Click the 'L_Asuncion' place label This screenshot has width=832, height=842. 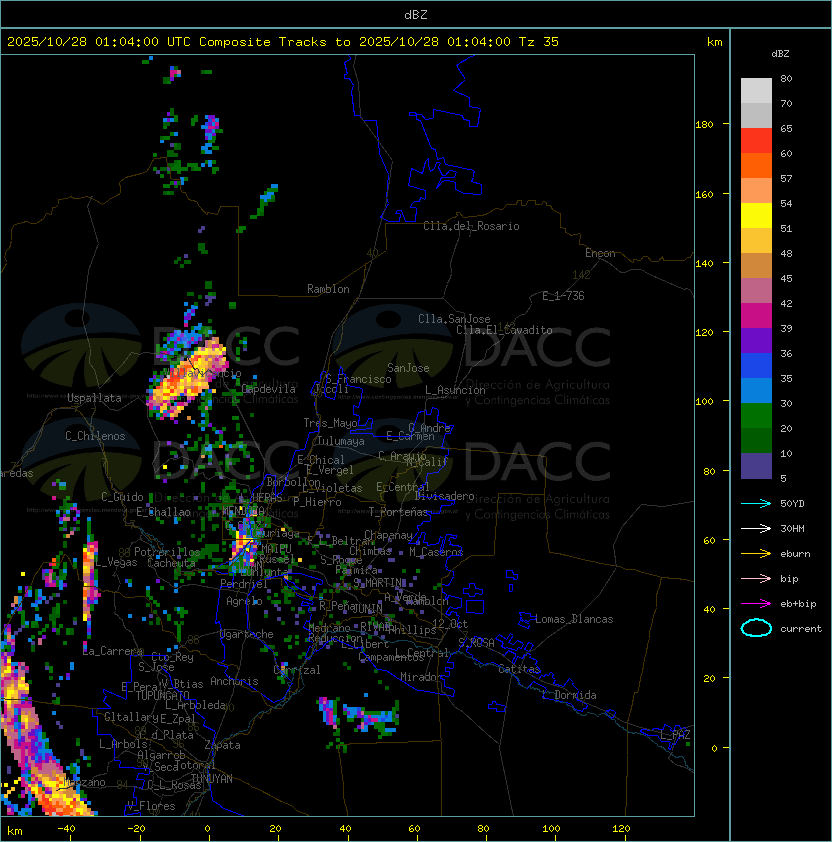[455, 390]
